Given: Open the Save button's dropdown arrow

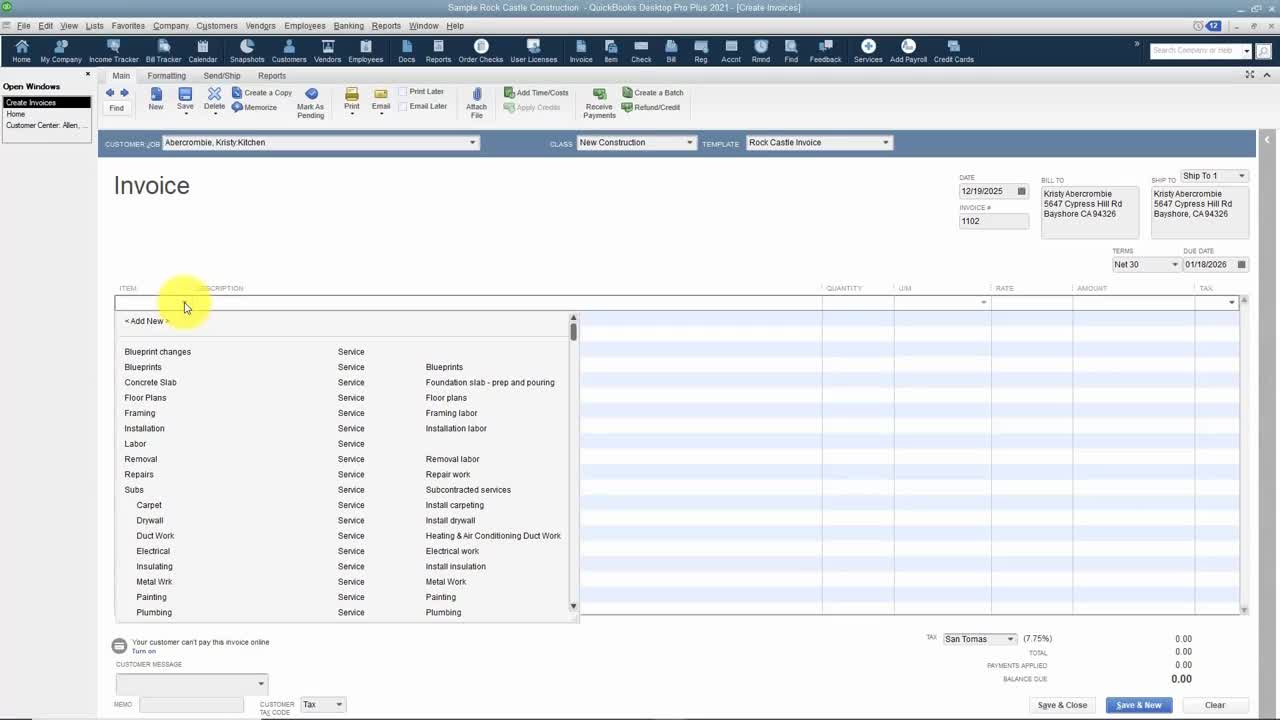Looking at the screenshot, I should [185, 113].
